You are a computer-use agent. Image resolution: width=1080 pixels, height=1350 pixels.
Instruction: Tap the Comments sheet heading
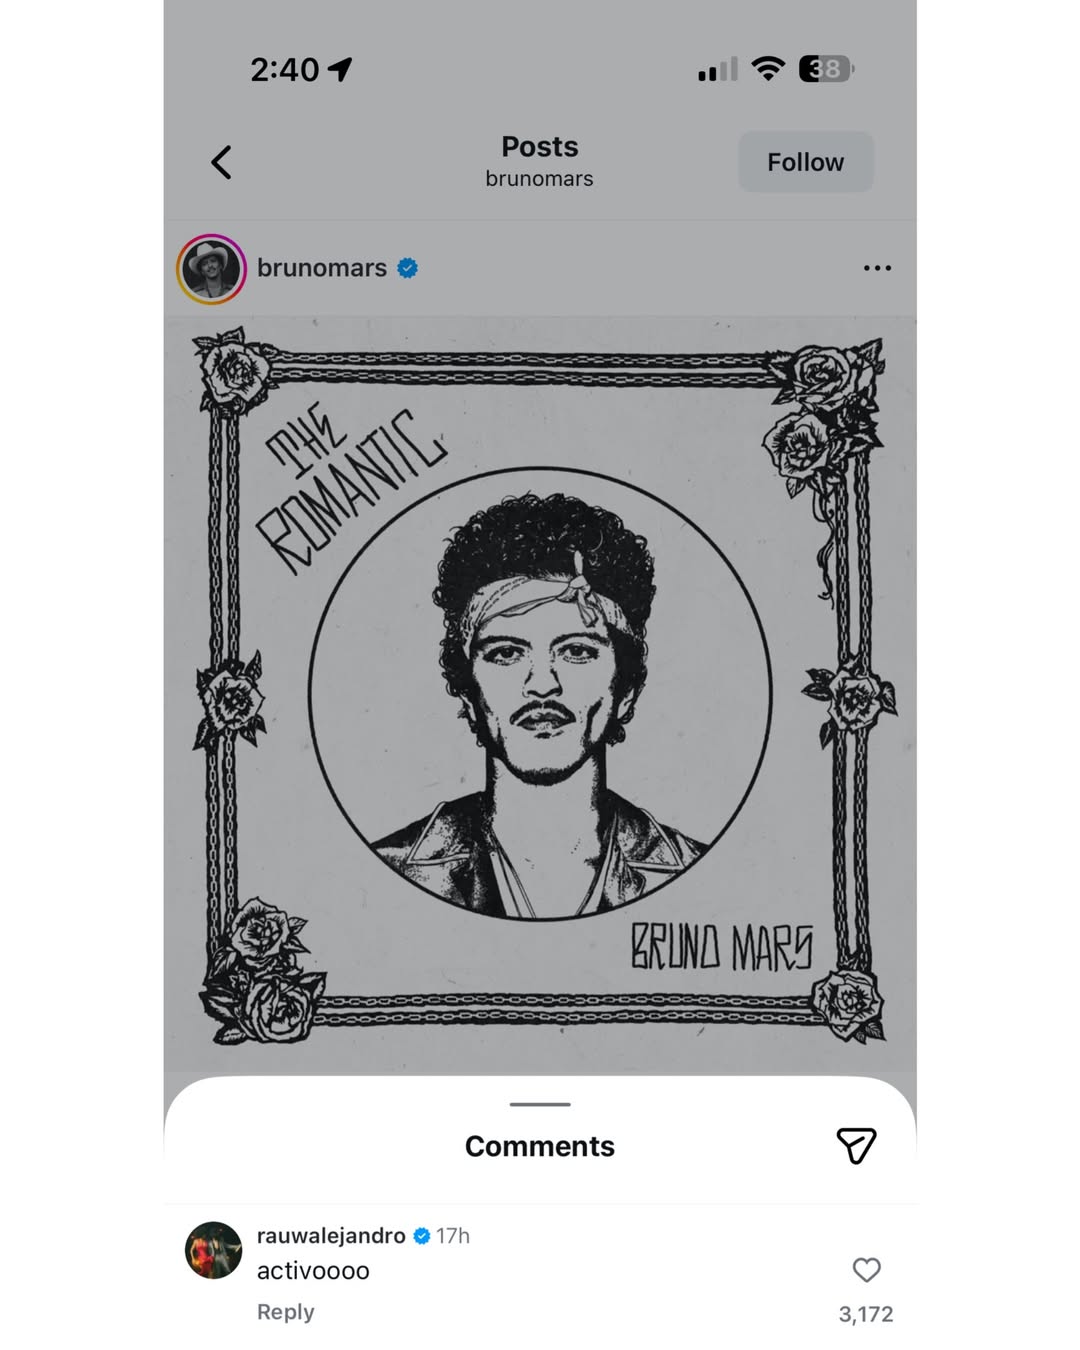540,1146
